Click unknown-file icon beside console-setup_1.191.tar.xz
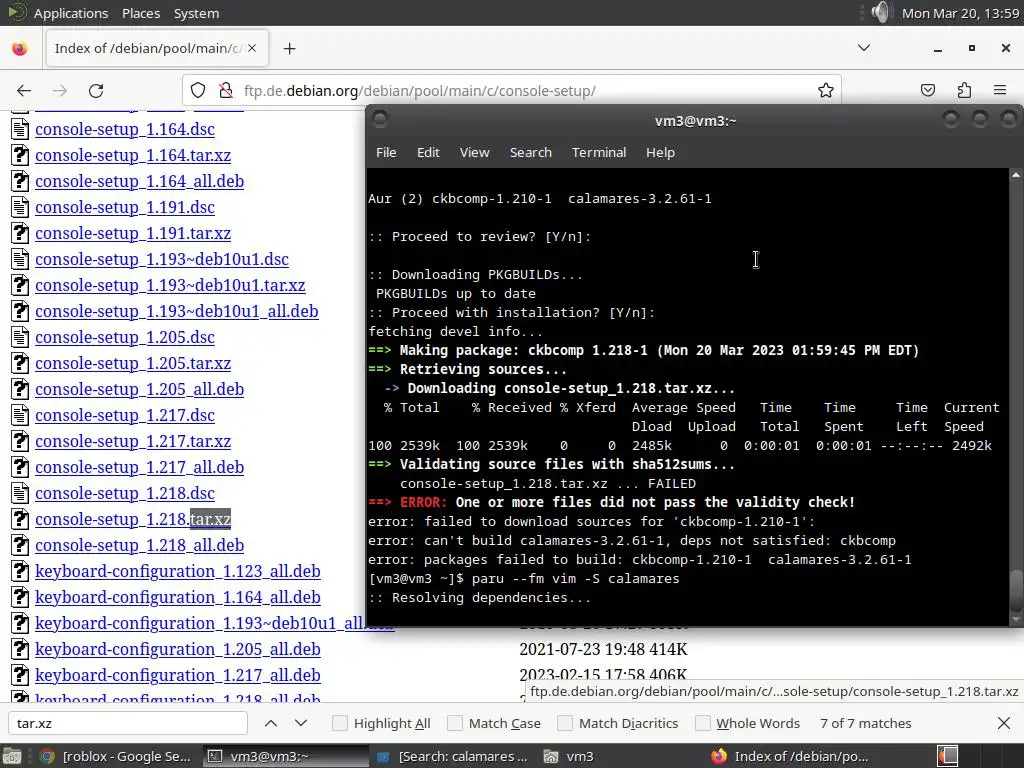Image resolution: width=1024 pixels, height=768 pixels. 20,233
